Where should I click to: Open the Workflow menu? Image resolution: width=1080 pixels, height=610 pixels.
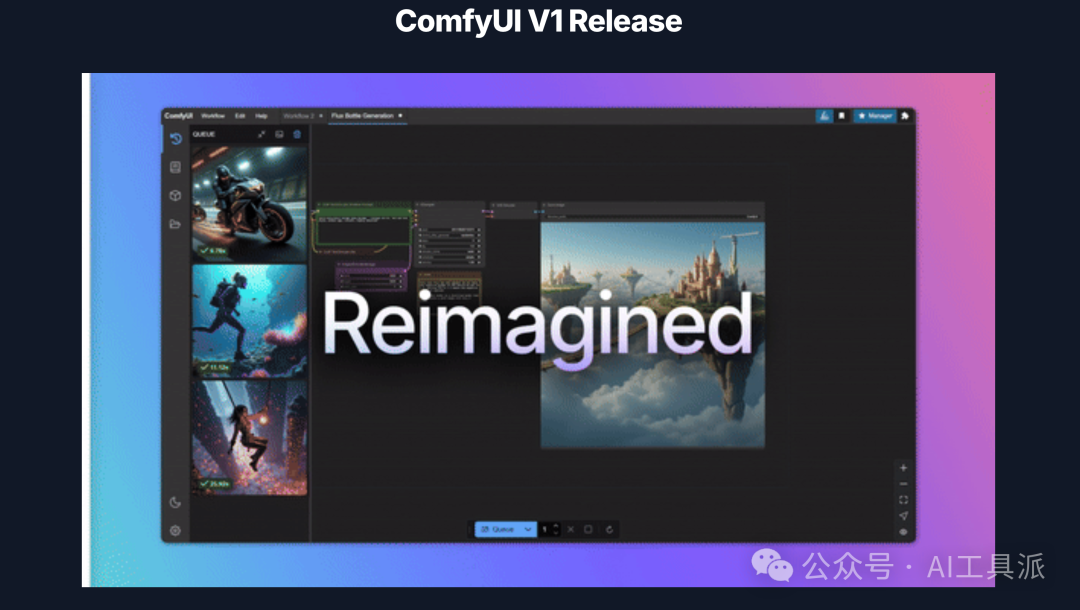[x=213, y=116]
